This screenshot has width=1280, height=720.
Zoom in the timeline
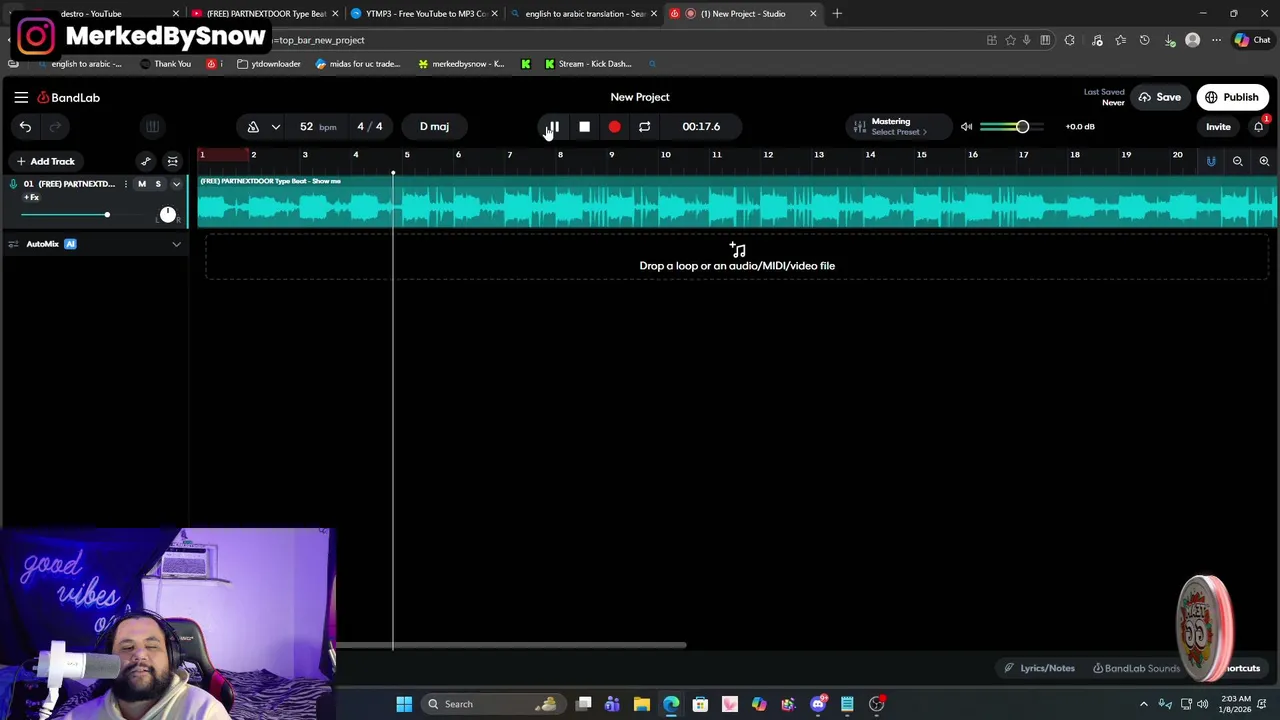pos(1264,161)
